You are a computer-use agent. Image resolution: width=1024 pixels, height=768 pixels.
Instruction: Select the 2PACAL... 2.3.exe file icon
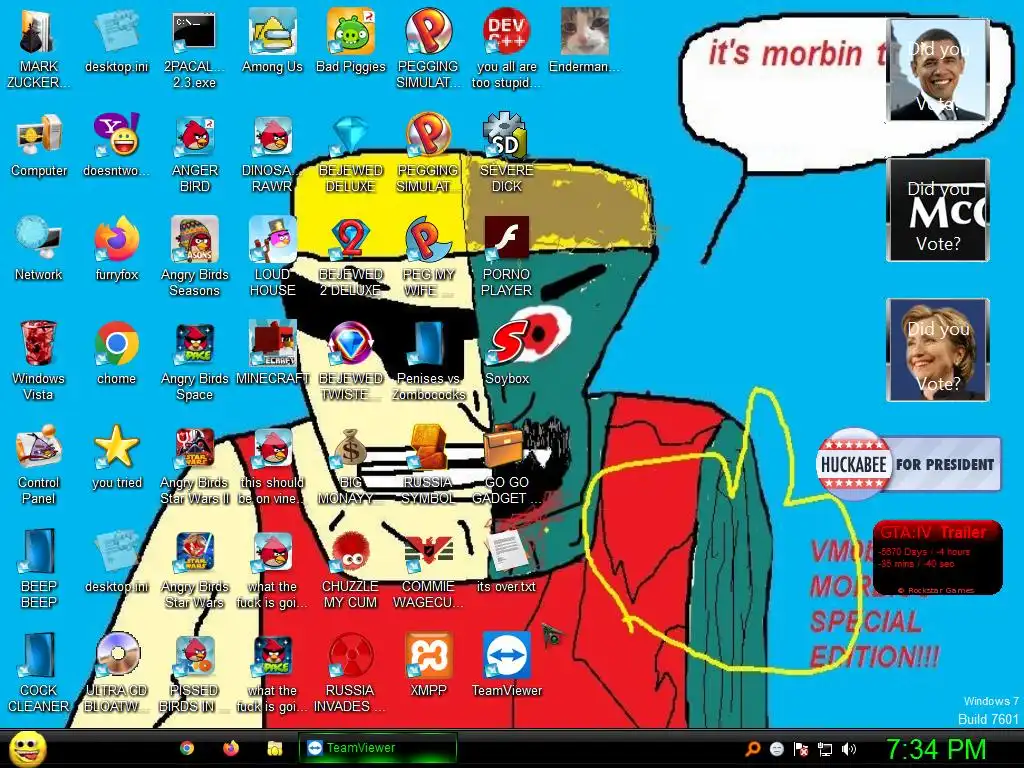(194, 48)
